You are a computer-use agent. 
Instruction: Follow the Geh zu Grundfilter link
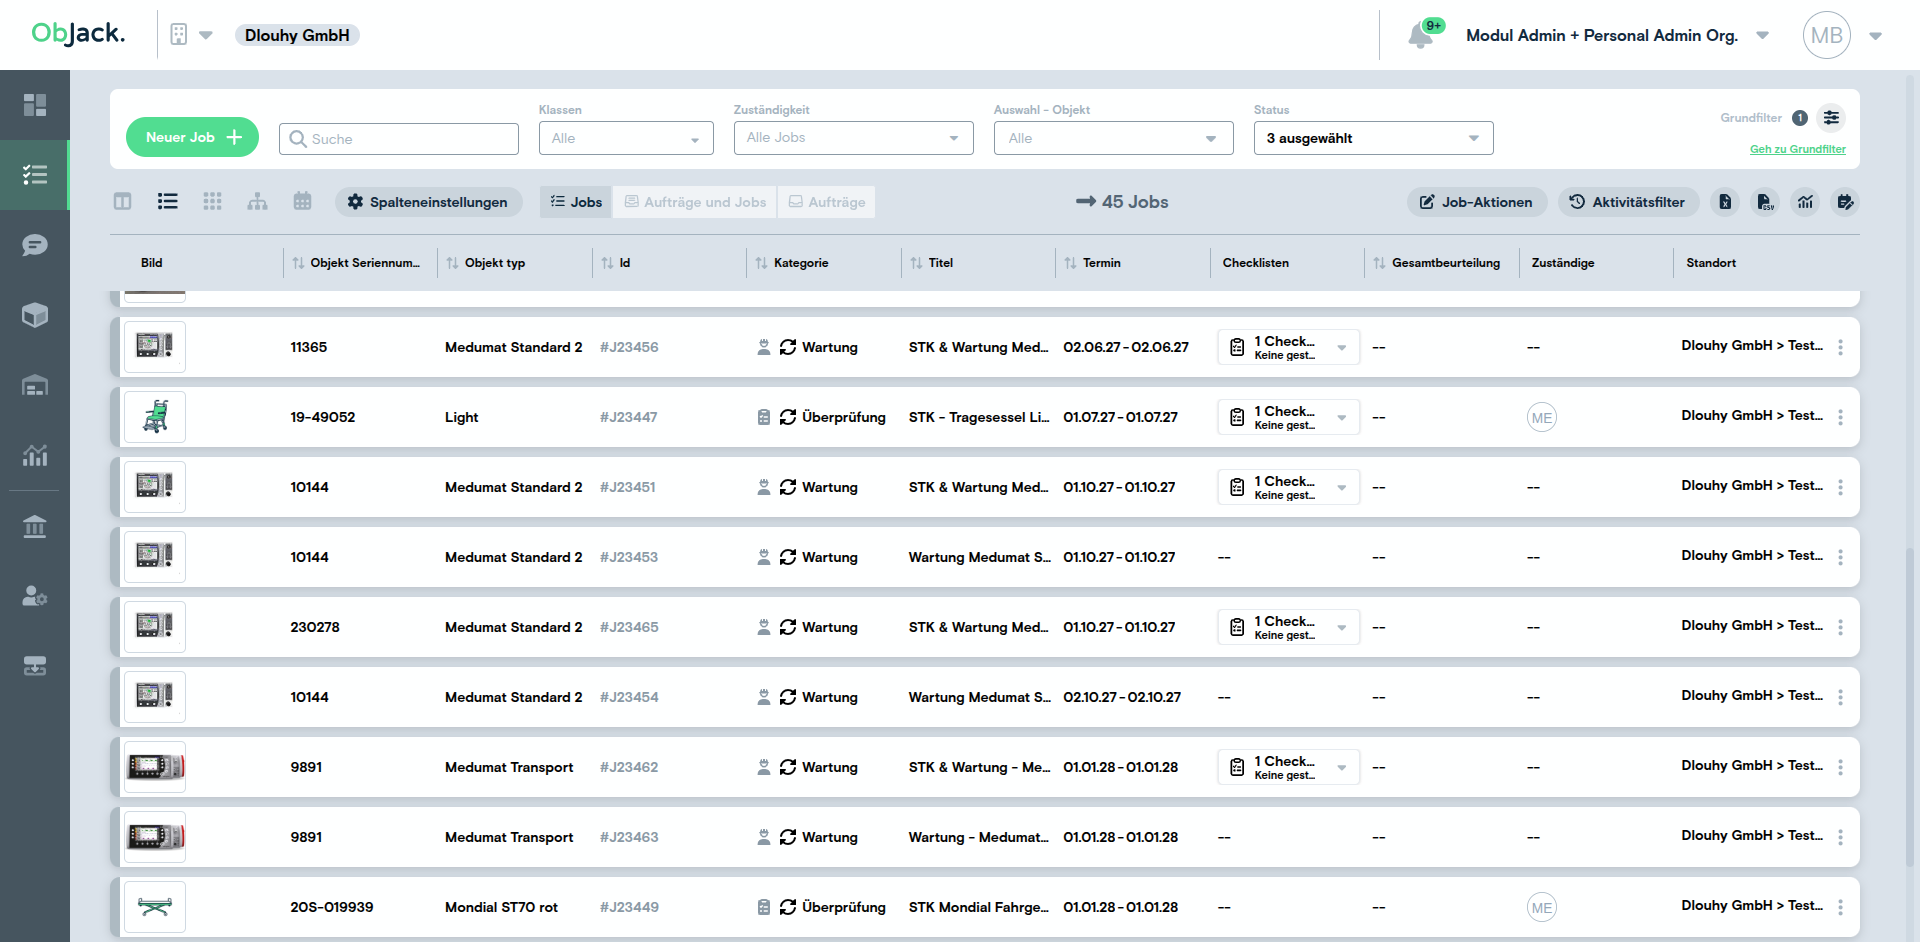(x=1797, y=149)
